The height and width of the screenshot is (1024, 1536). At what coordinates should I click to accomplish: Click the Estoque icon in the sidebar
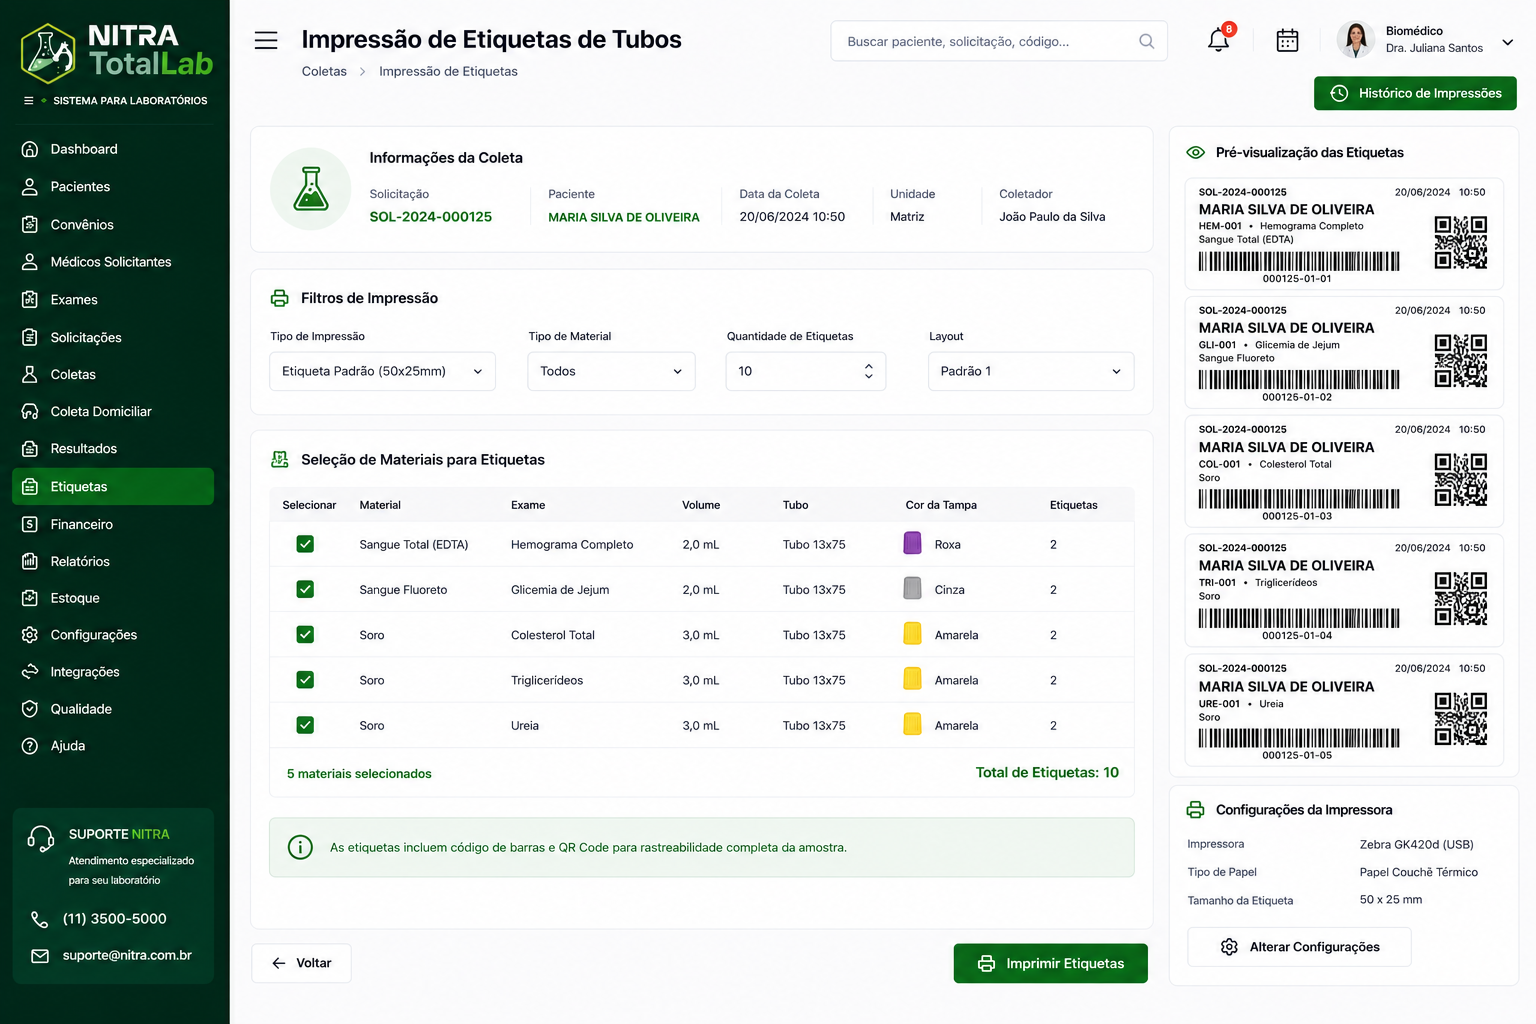tap(30, 598)
